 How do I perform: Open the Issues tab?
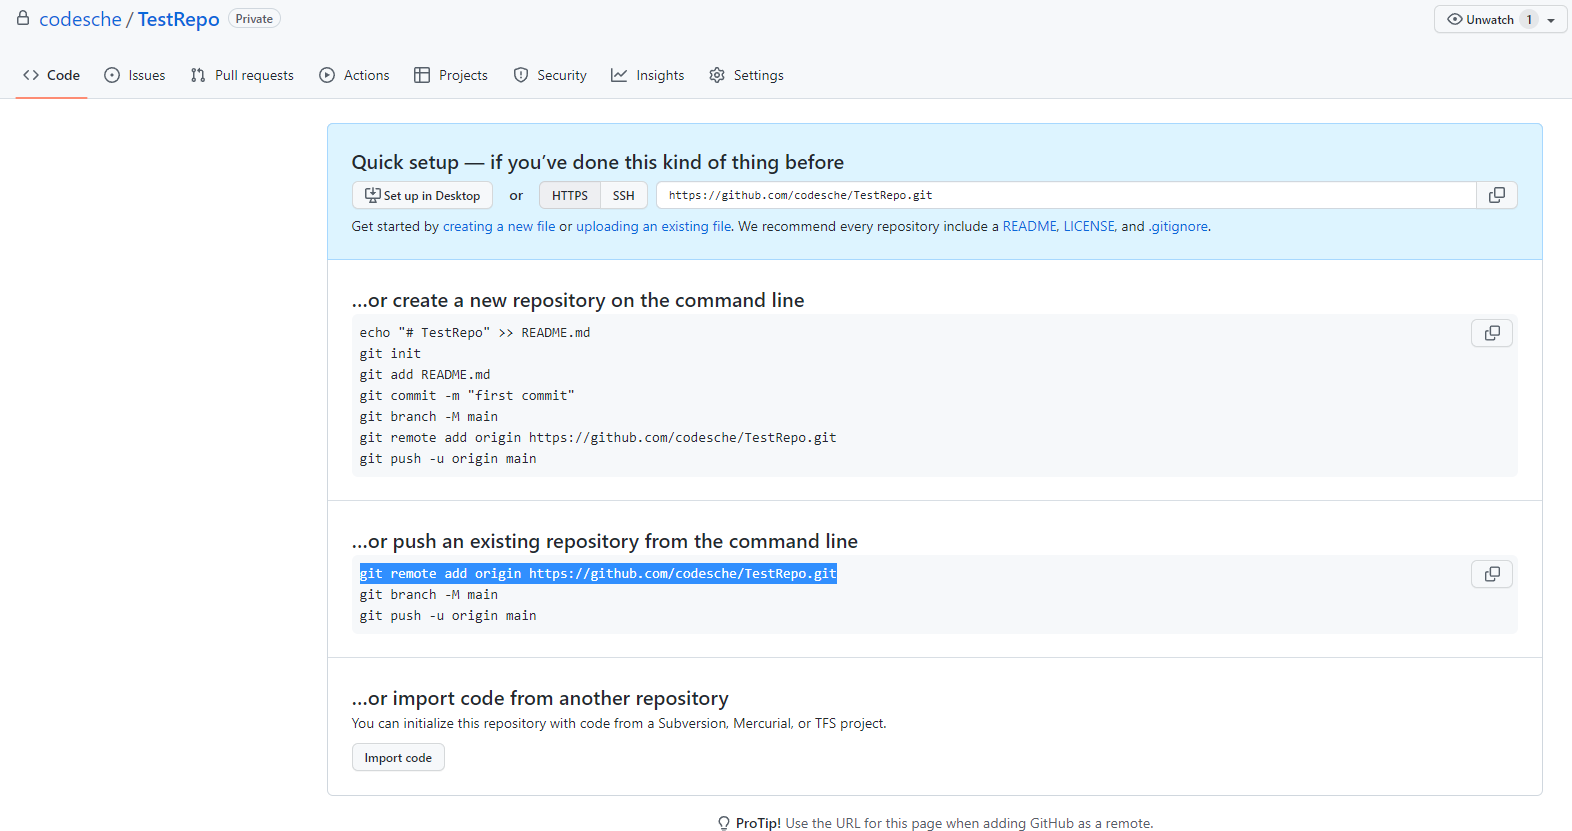point(135,75)
